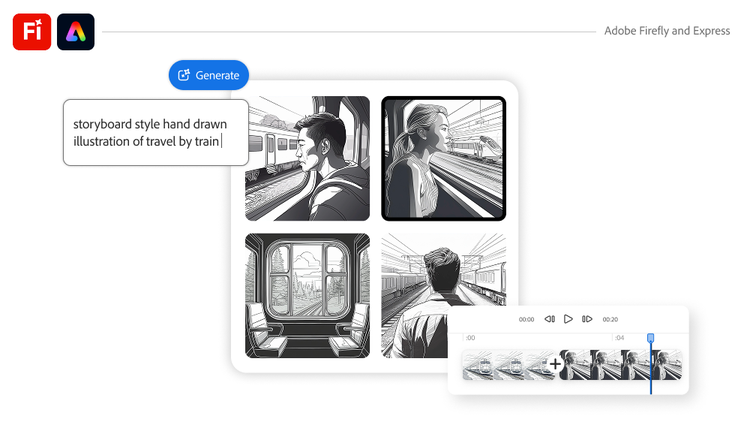Click the Adobe Firefly app icon
Screen dimensions: 750x422
(31, 32)
